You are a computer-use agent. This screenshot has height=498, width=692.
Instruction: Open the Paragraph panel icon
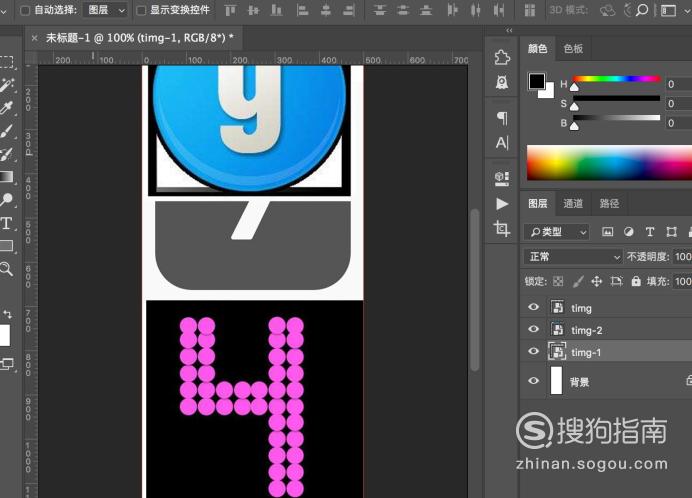coord(502,118)
